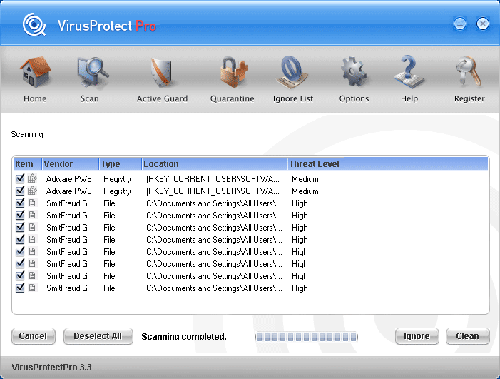Minimize the VirusProtect Pro window
Image resolution: width=500 pixels, height=379 pixels.
460,24
